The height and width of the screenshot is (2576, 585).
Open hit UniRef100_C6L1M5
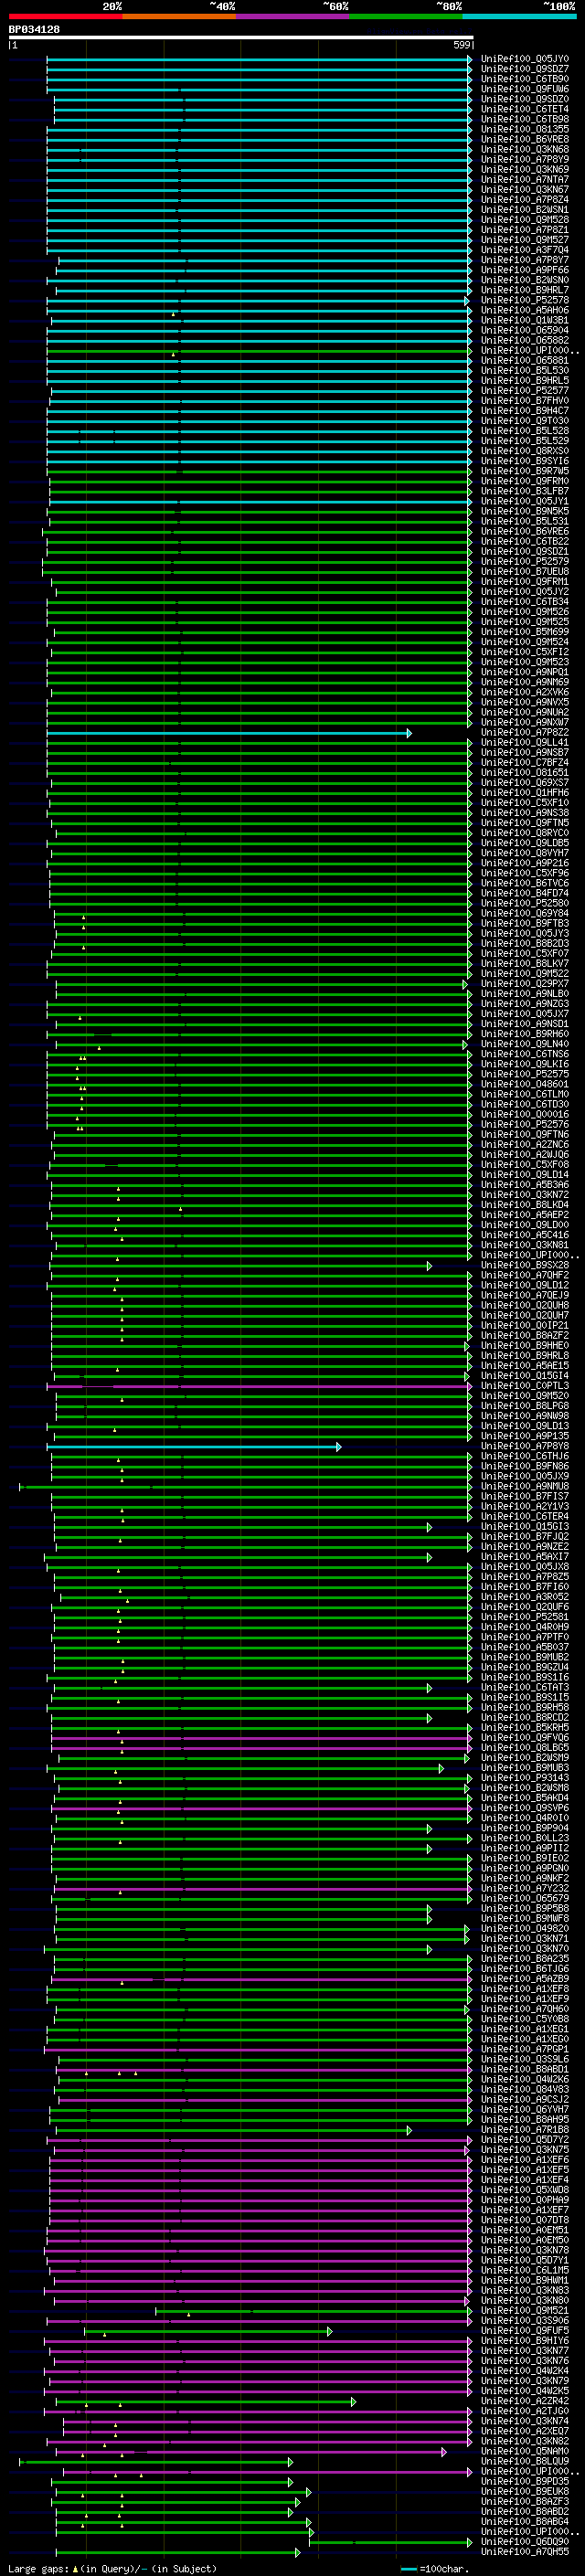[524, 2270]
